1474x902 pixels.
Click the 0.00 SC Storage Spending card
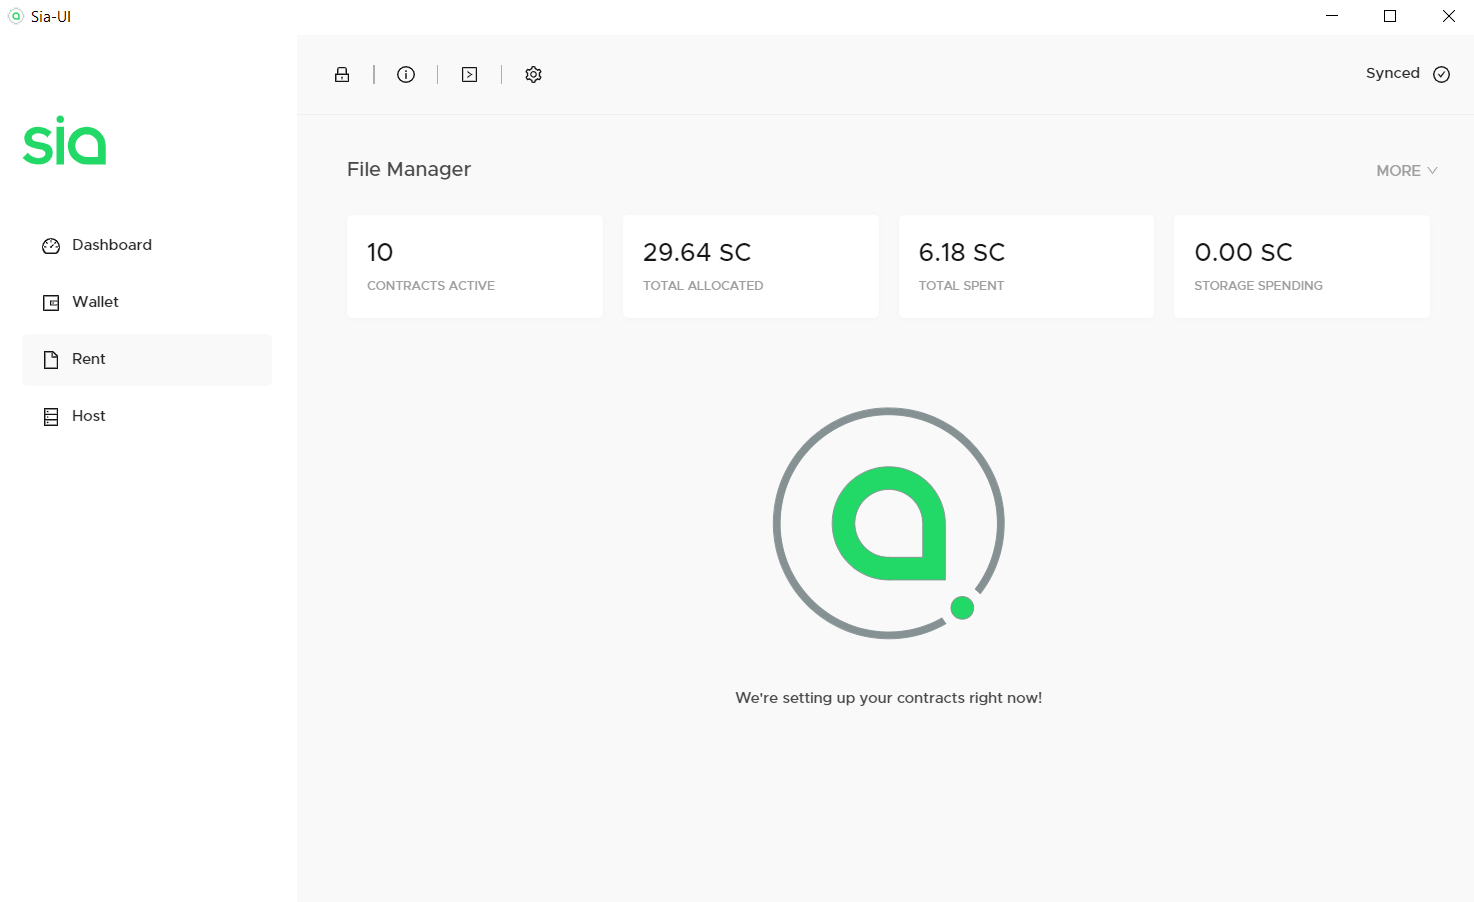1302,267
